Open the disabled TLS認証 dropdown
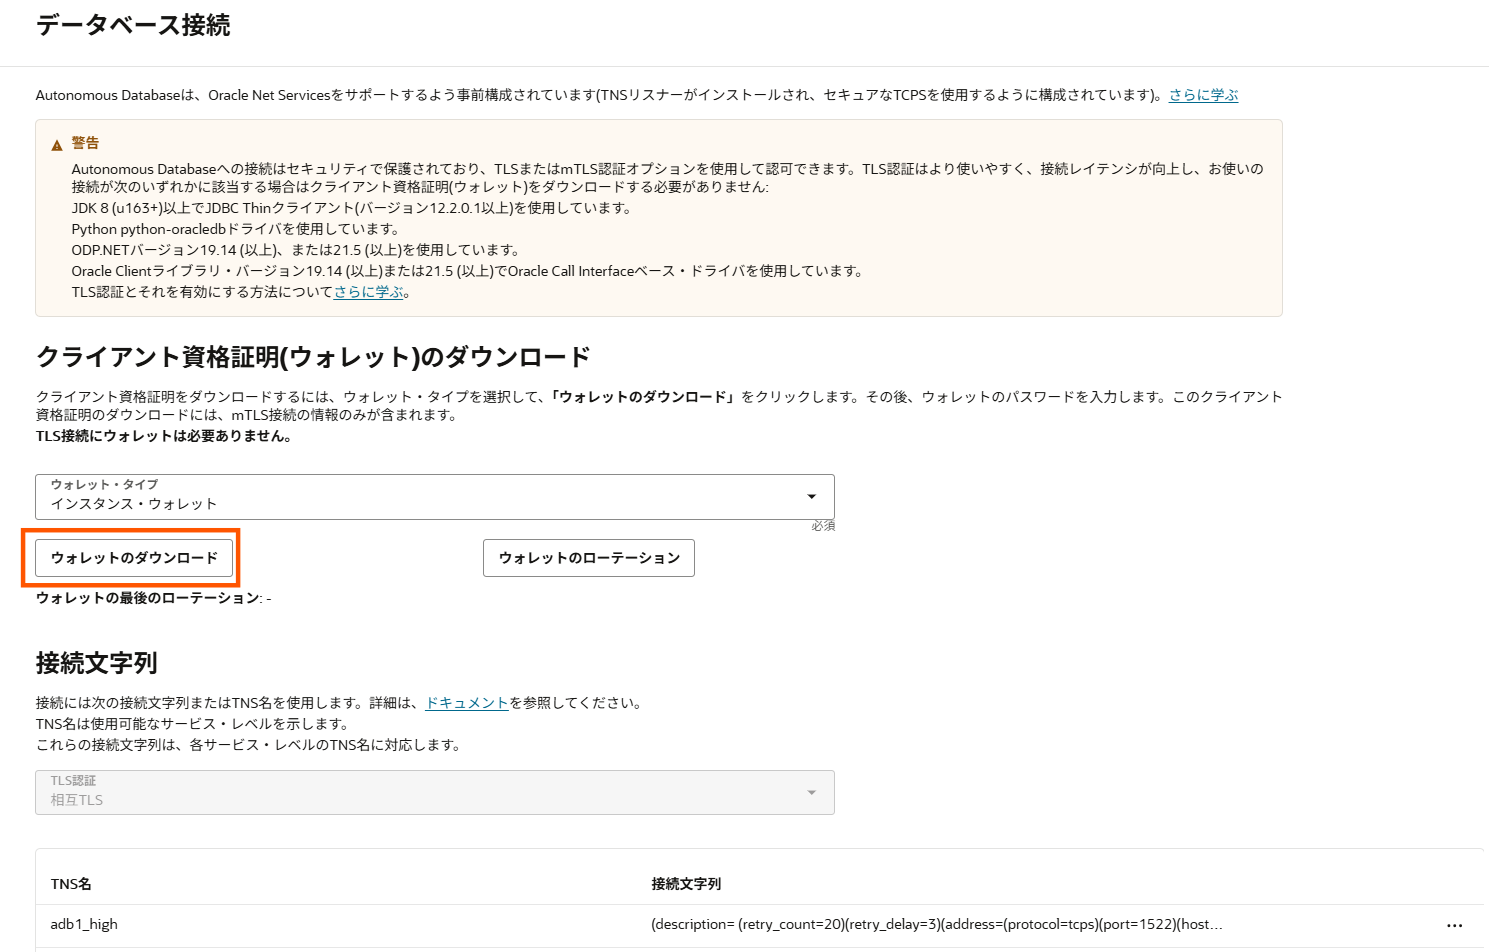The height and width of the screenshot is (952, 1489). 435,792
